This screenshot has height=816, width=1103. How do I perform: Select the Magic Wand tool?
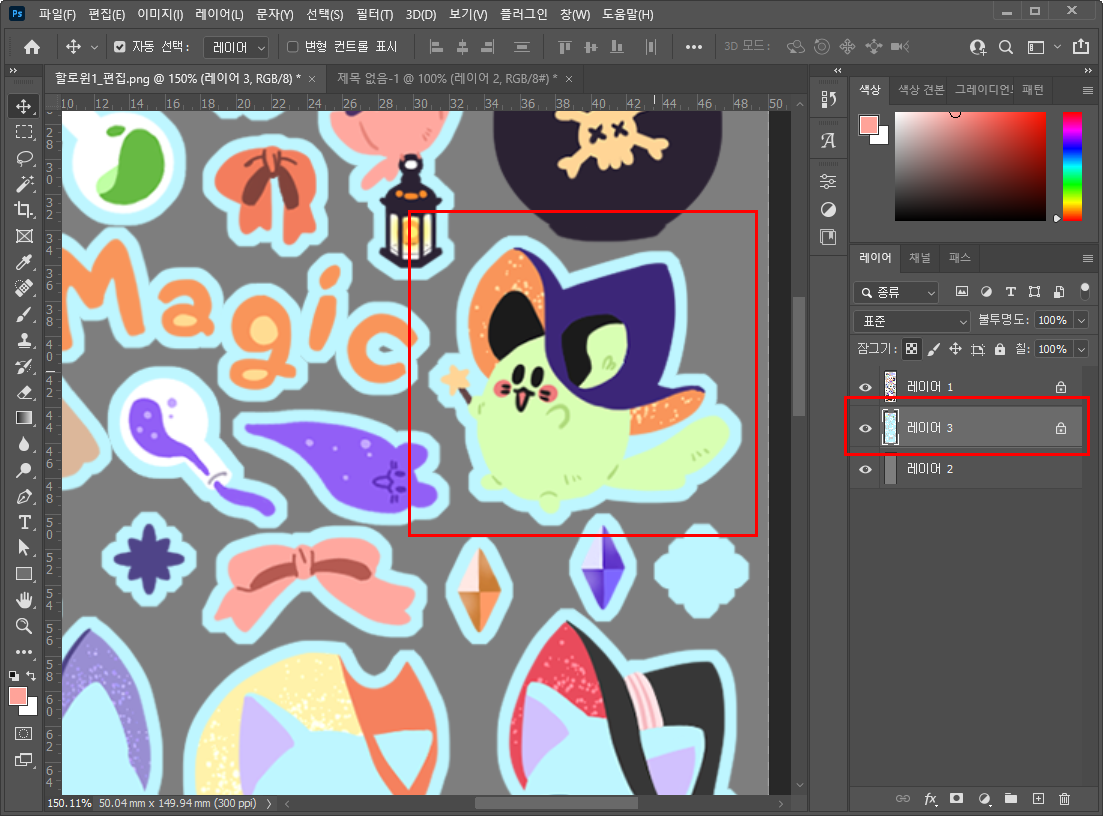[24, 184]
